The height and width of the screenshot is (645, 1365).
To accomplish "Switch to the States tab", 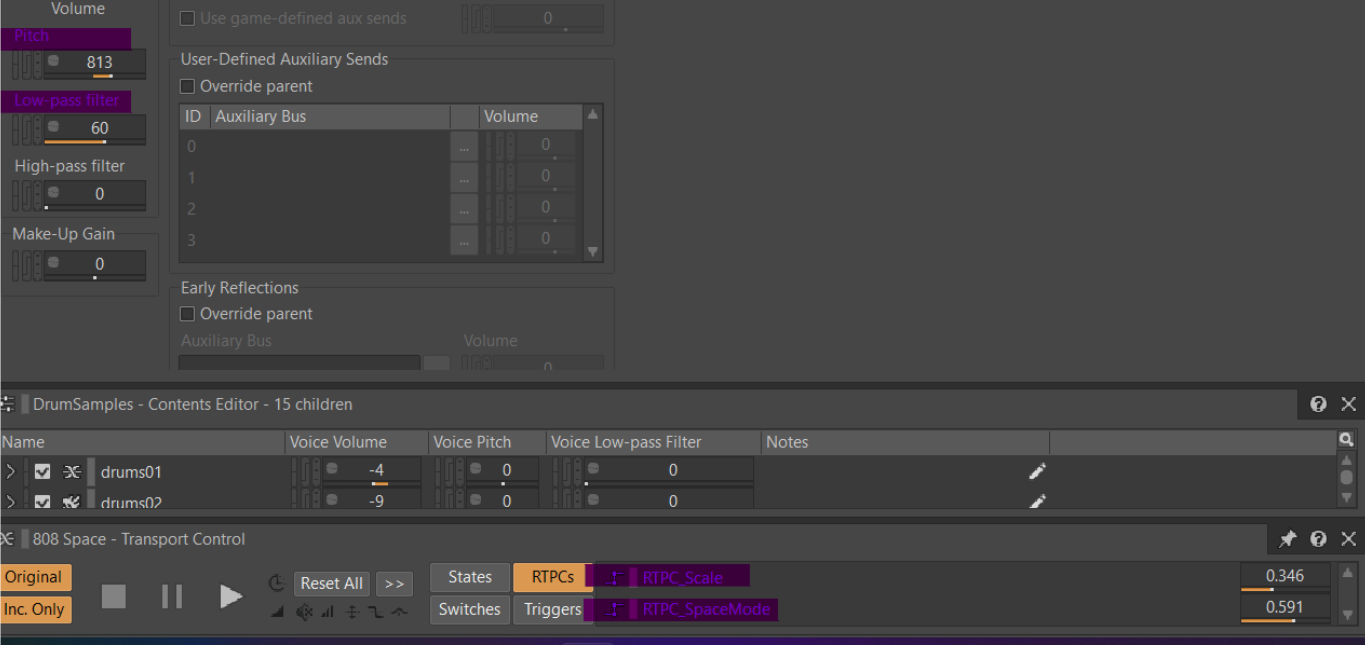I will coord(470,577).
